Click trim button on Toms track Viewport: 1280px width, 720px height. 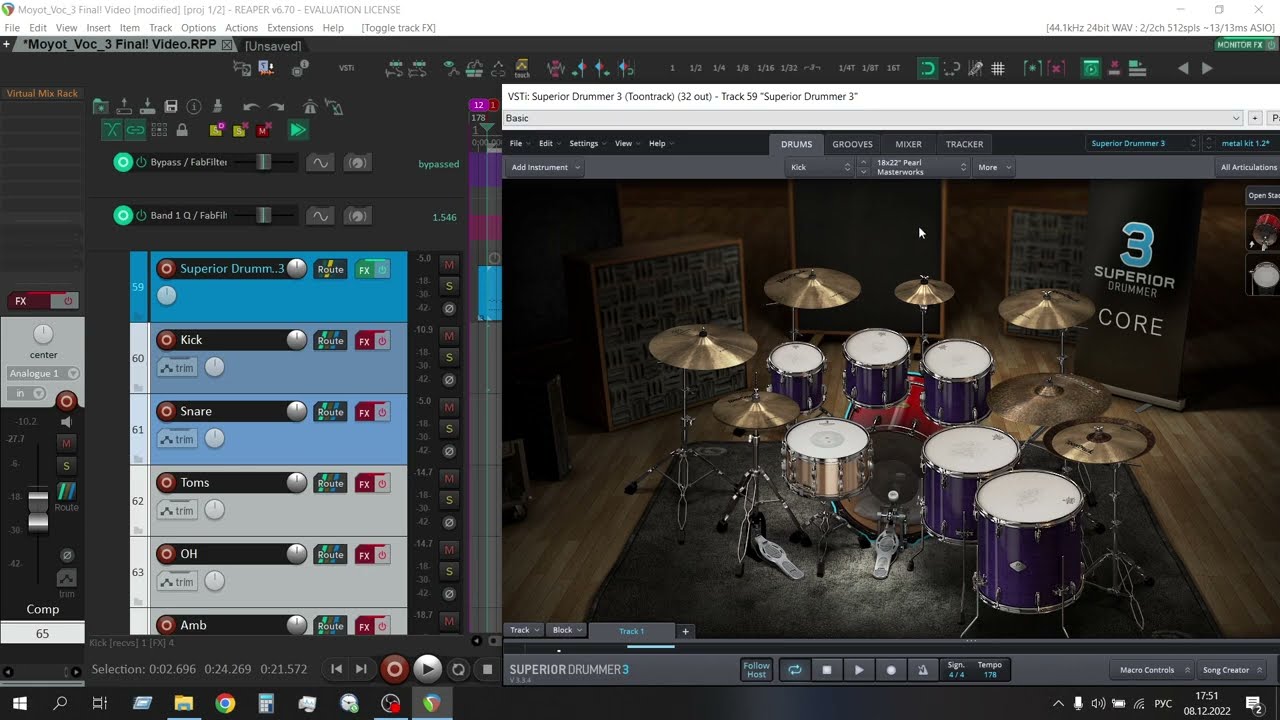[x=177, y=511]
